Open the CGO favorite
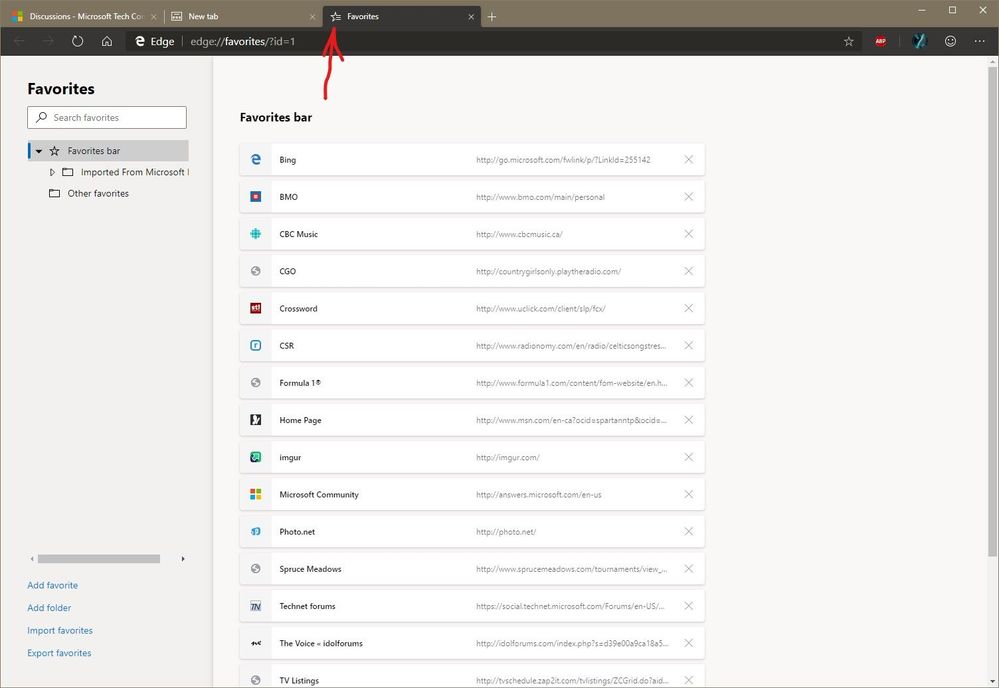The width and height of the screenshot is (999, 688). (472, 271)
